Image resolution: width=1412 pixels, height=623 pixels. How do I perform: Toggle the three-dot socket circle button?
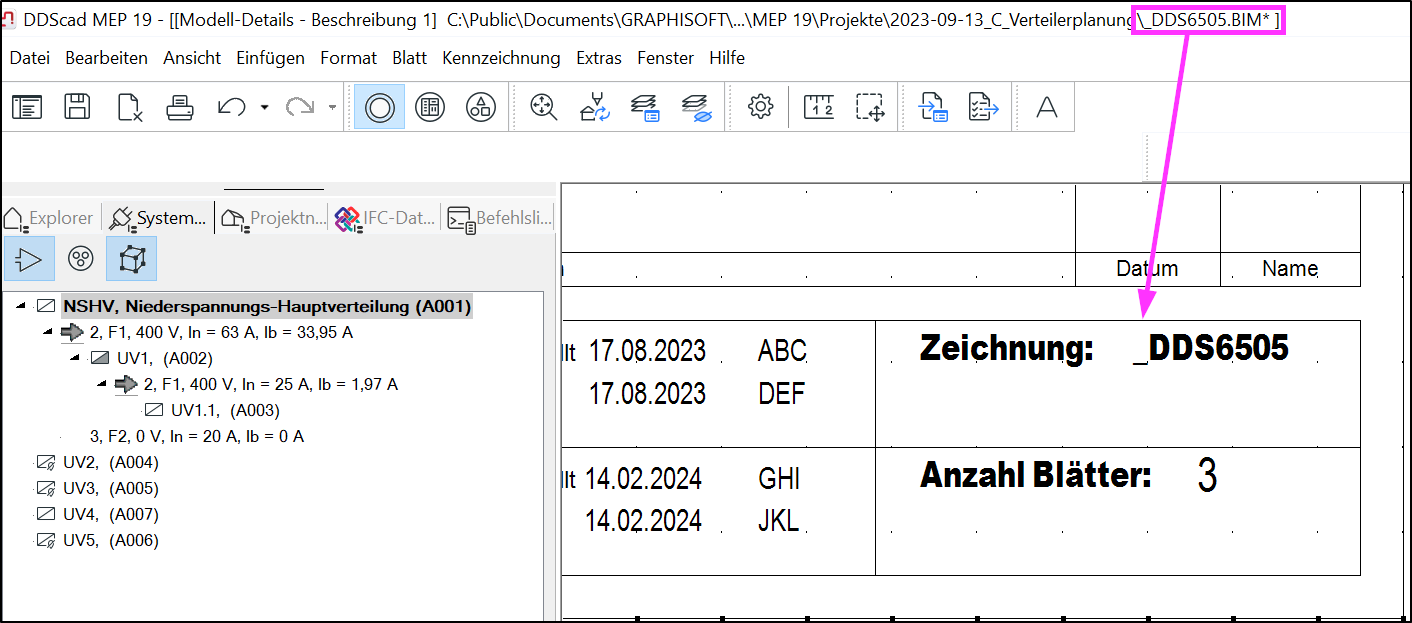click(x=80, y=259)
